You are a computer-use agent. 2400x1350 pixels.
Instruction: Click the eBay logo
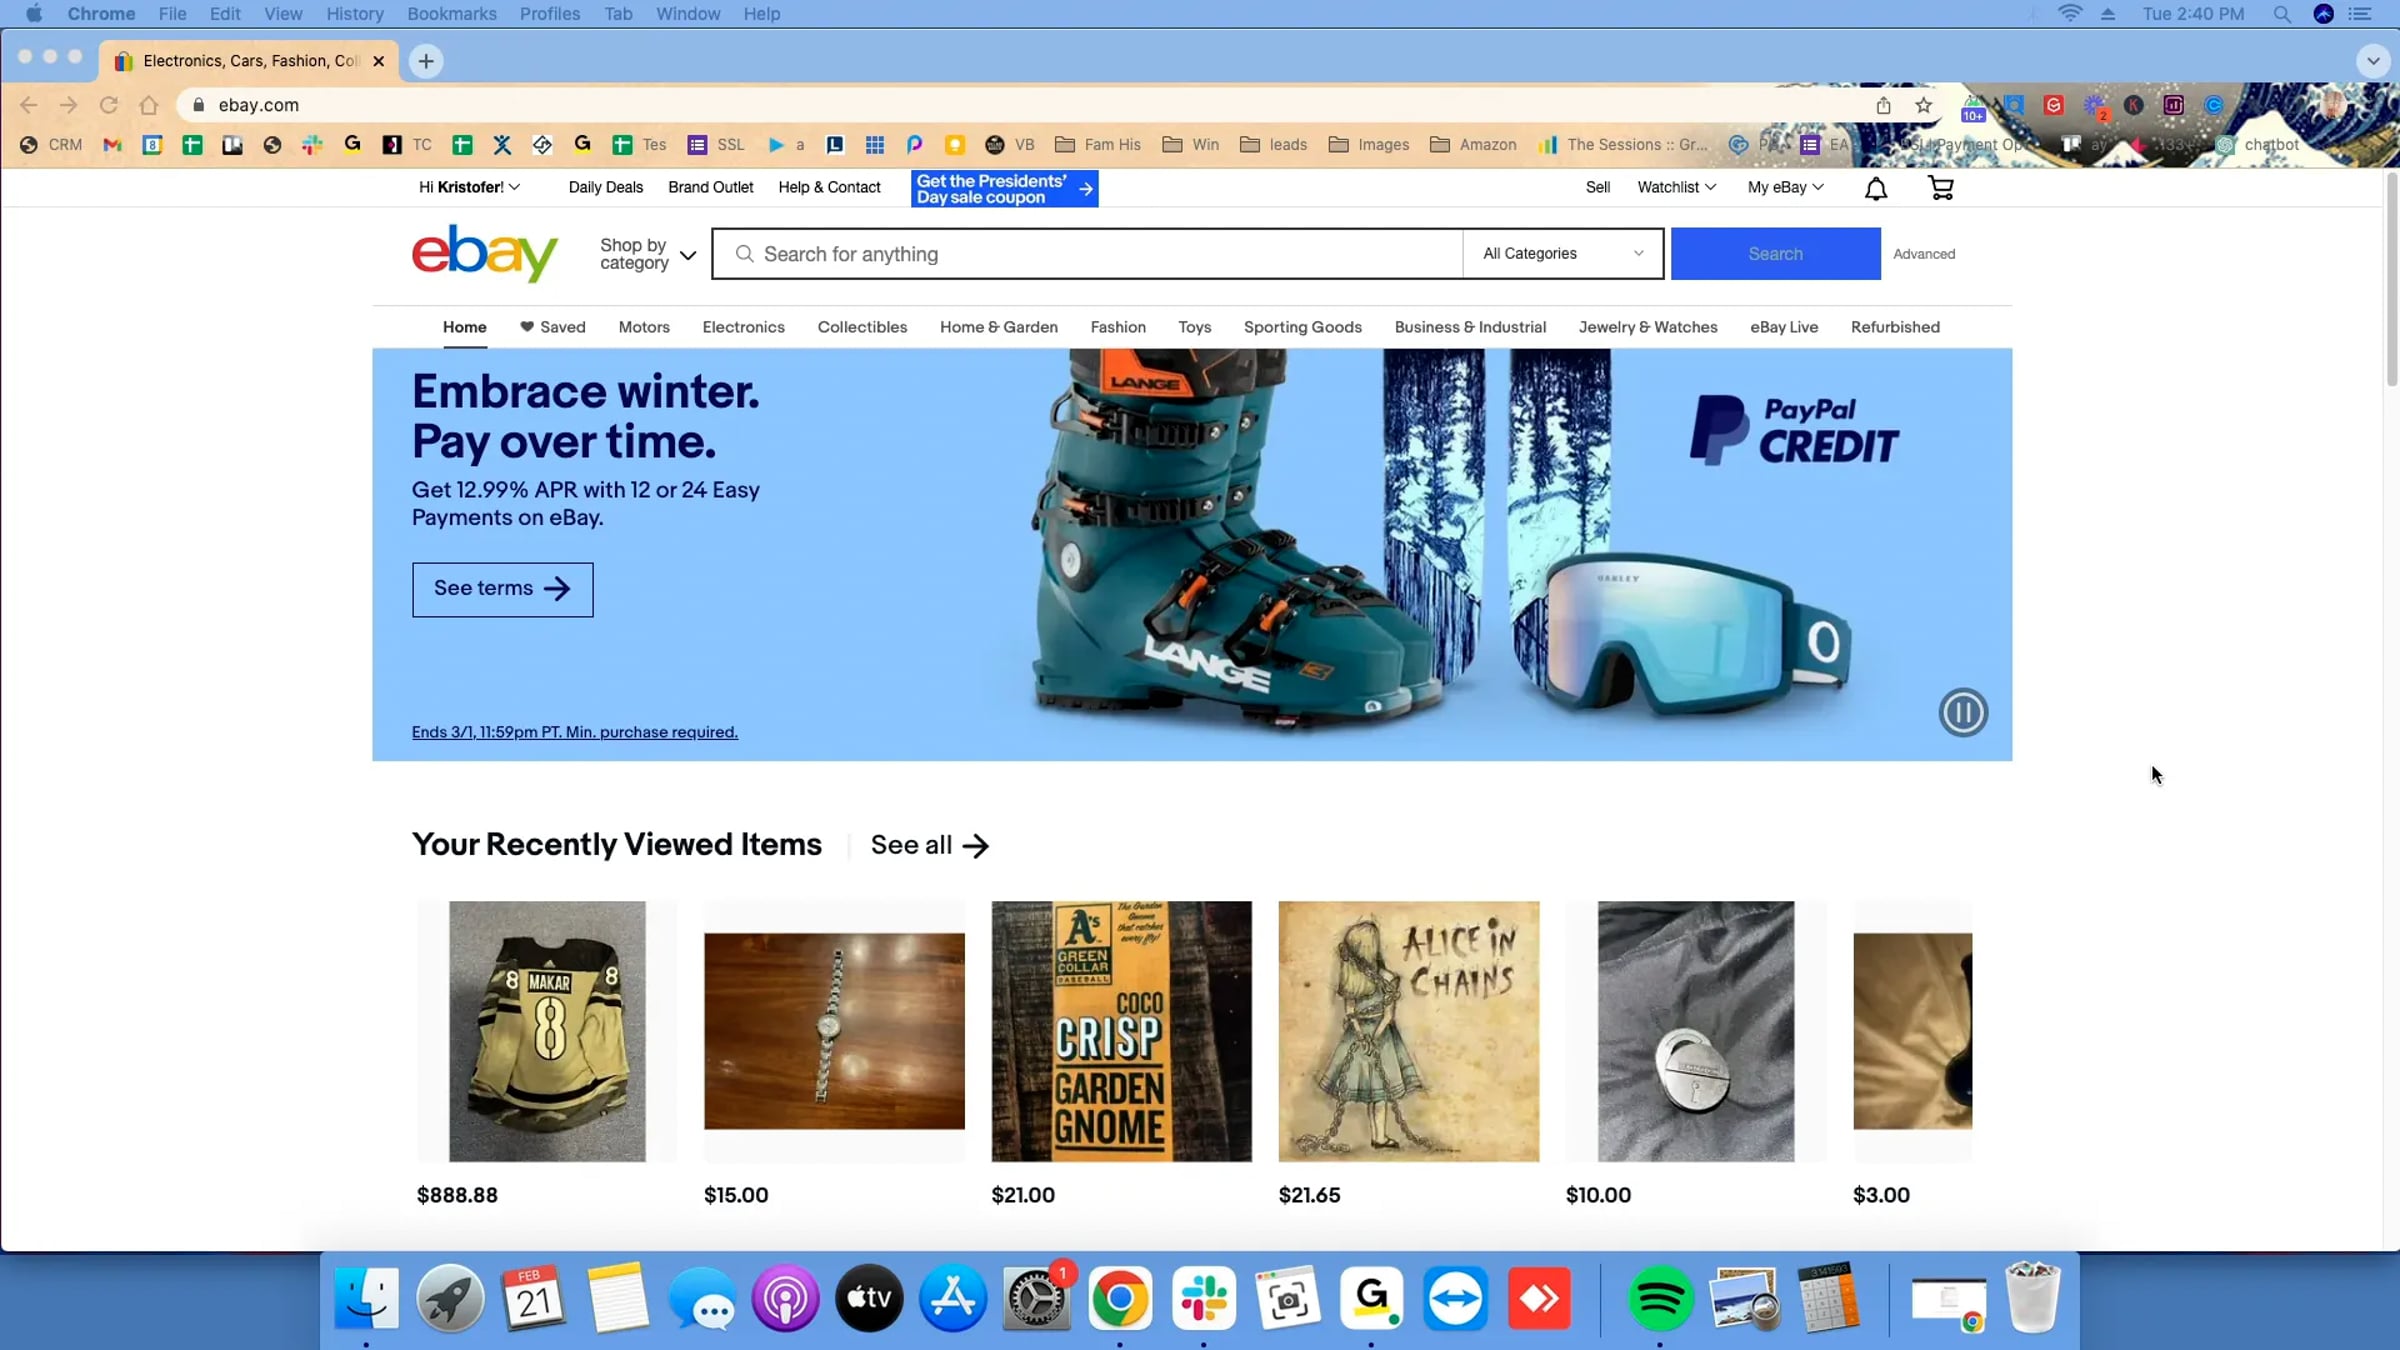click(485, 253)
